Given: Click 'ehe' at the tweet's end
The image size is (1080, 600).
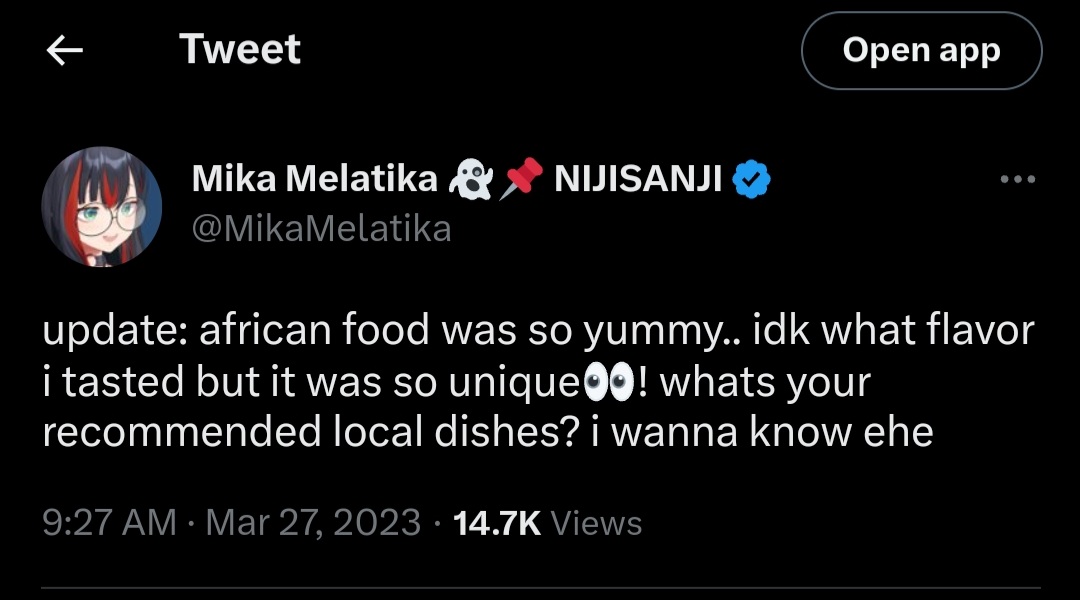Looking at the screenshot, I should point(902,433).
